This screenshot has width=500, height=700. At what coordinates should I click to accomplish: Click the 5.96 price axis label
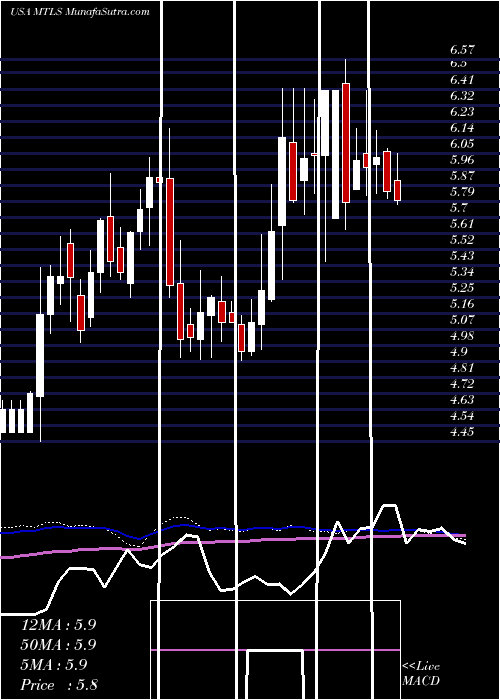[x=462, y=160]
